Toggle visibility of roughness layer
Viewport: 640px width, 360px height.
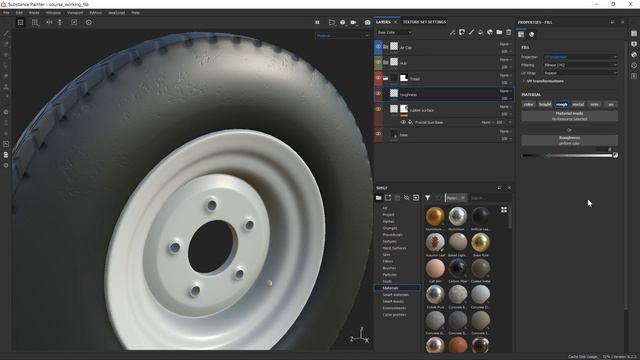coord(378,94)
